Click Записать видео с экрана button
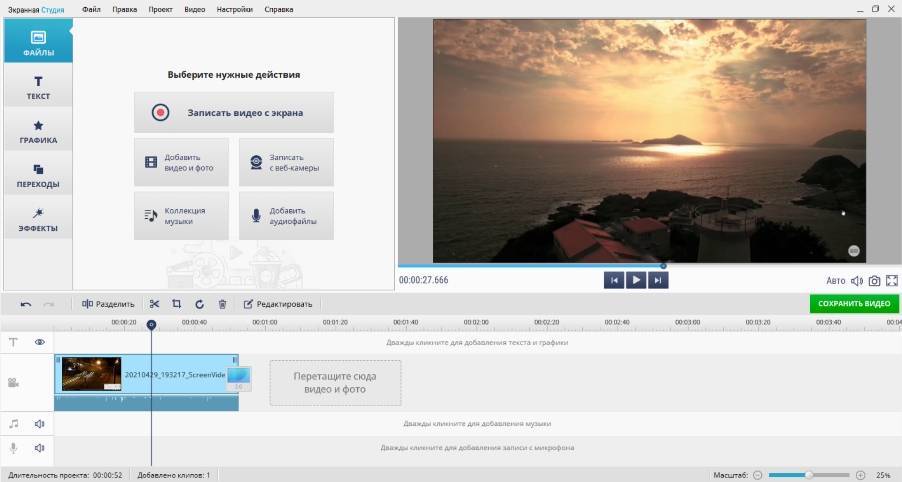Viewport: 902px width, 482px height. click(234, 113)
